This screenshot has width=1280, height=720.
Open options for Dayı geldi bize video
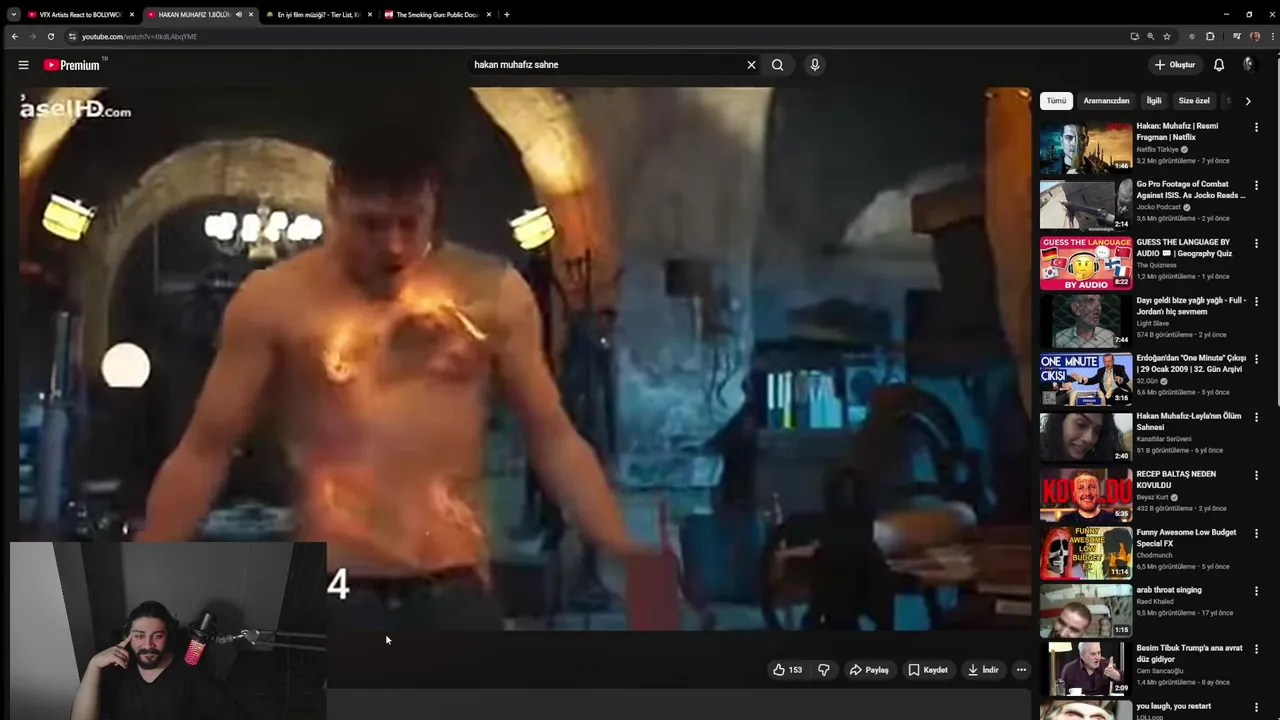tap(1257, 301)
